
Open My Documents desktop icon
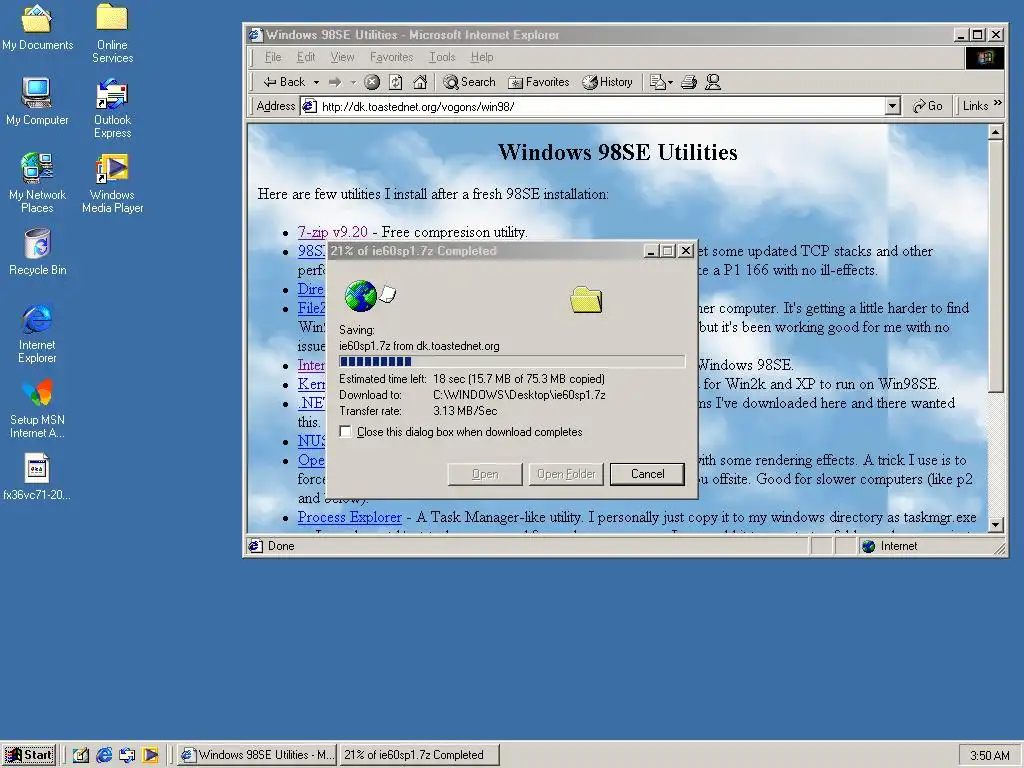click(37, 26)
